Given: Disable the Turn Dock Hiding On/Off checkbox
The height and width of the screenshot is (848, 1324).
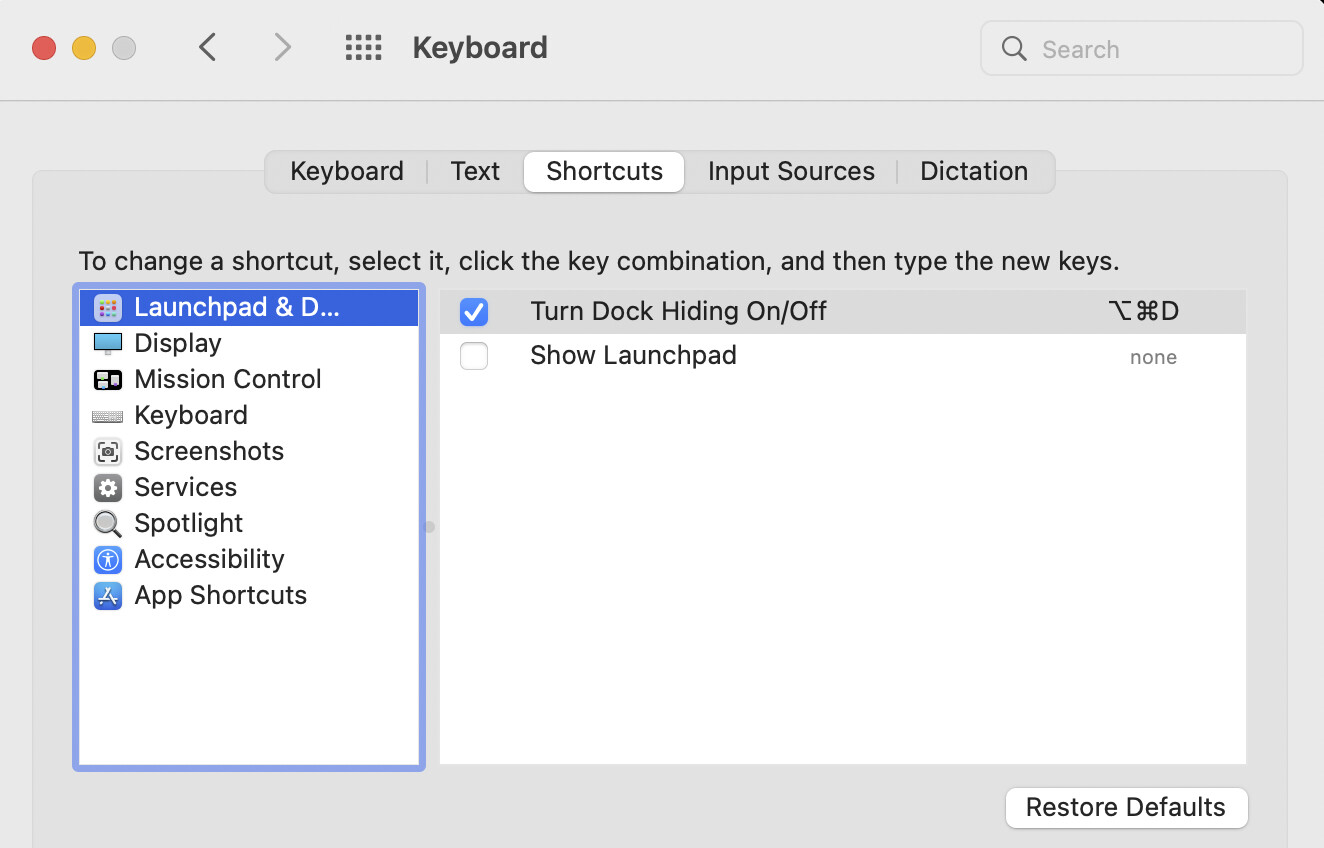Looking at the screenshot, I should click(474, 312).
